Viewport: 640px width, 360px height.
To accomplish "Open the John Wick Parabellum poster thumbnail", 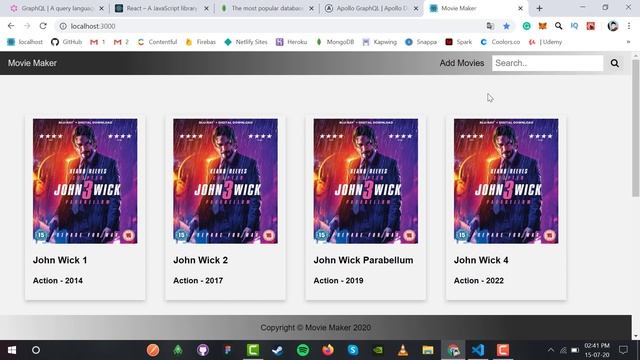I will point(366,181).
